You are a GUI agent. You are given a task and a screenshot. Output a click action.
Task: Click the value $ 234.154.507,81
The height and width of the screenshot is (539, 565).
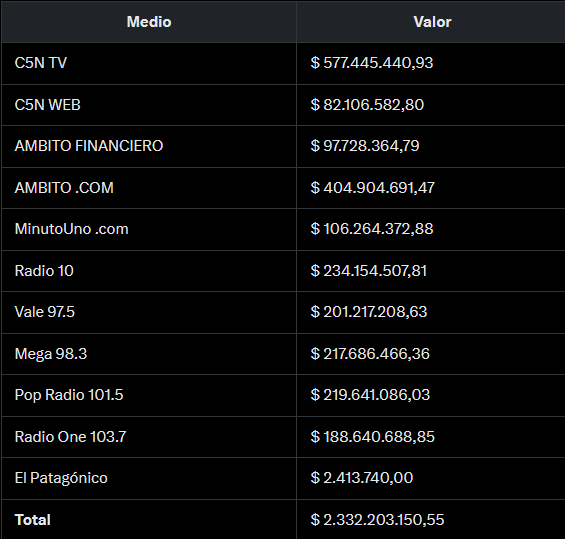369,271
